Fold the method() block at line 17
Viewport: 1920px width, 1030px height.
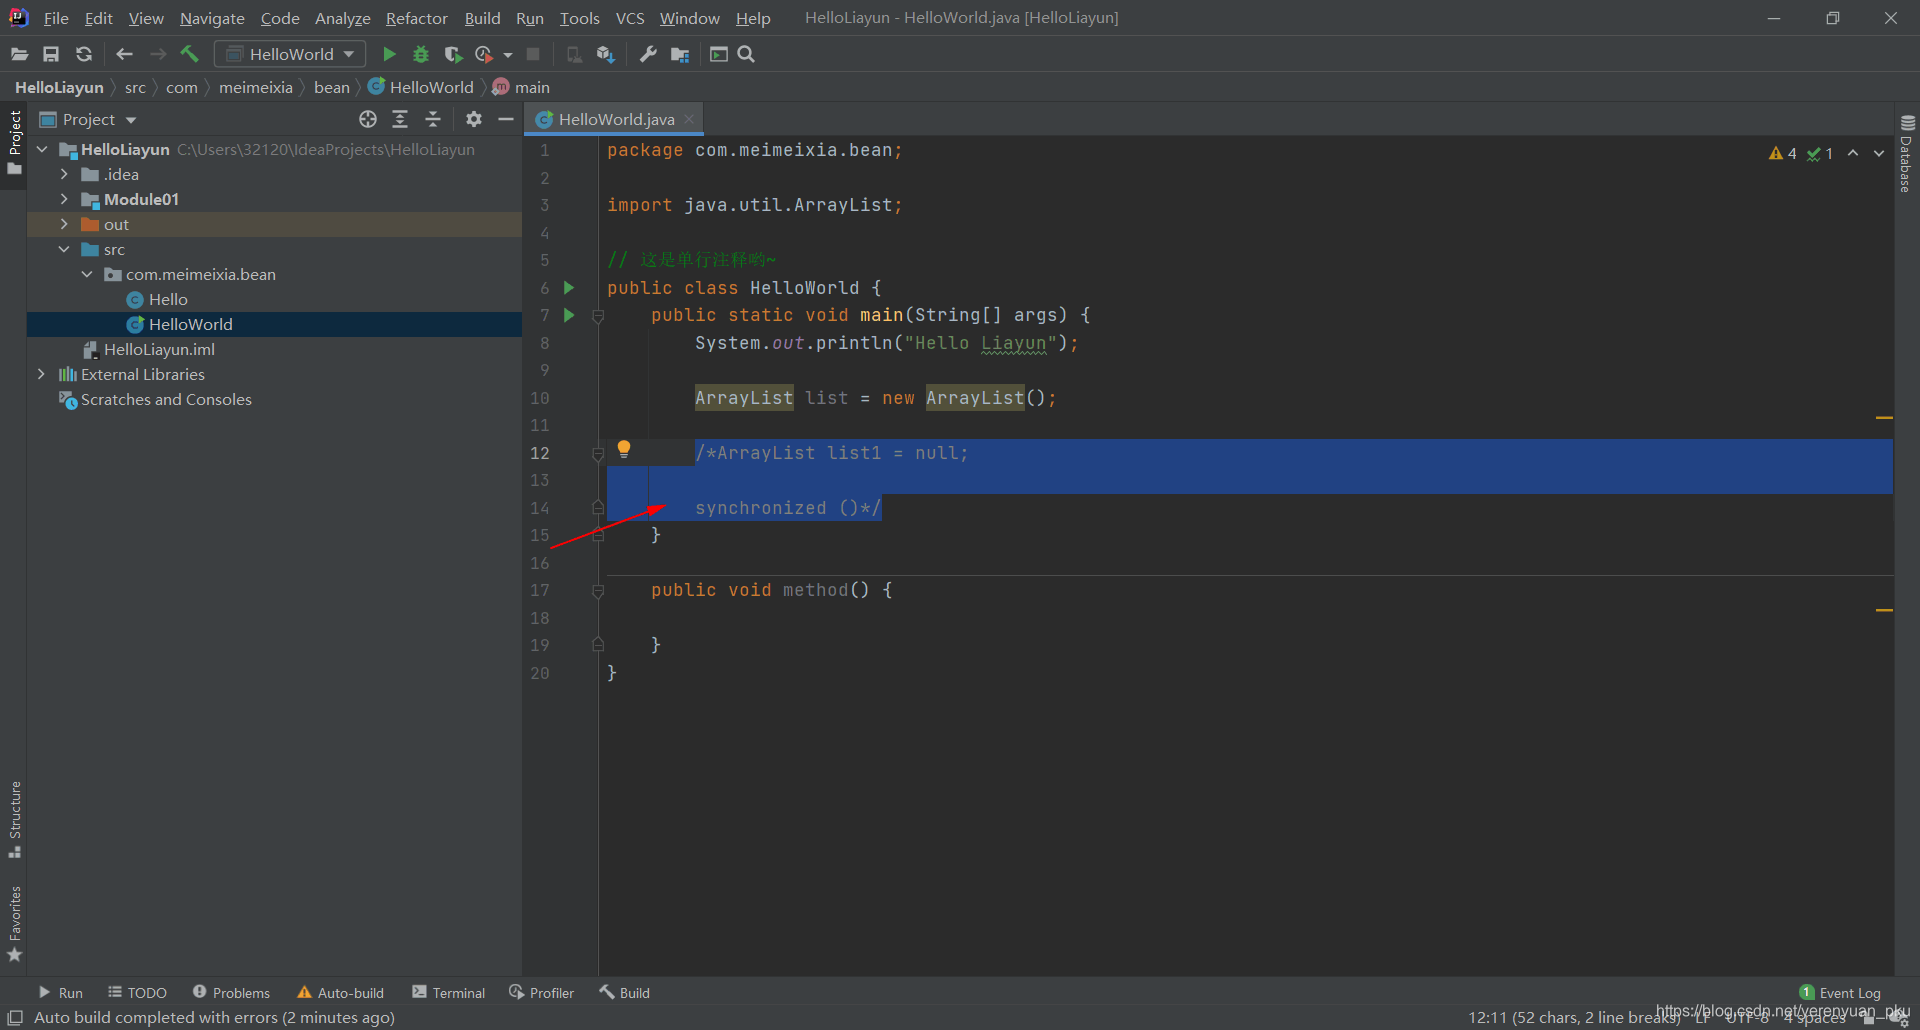[598, 591]
